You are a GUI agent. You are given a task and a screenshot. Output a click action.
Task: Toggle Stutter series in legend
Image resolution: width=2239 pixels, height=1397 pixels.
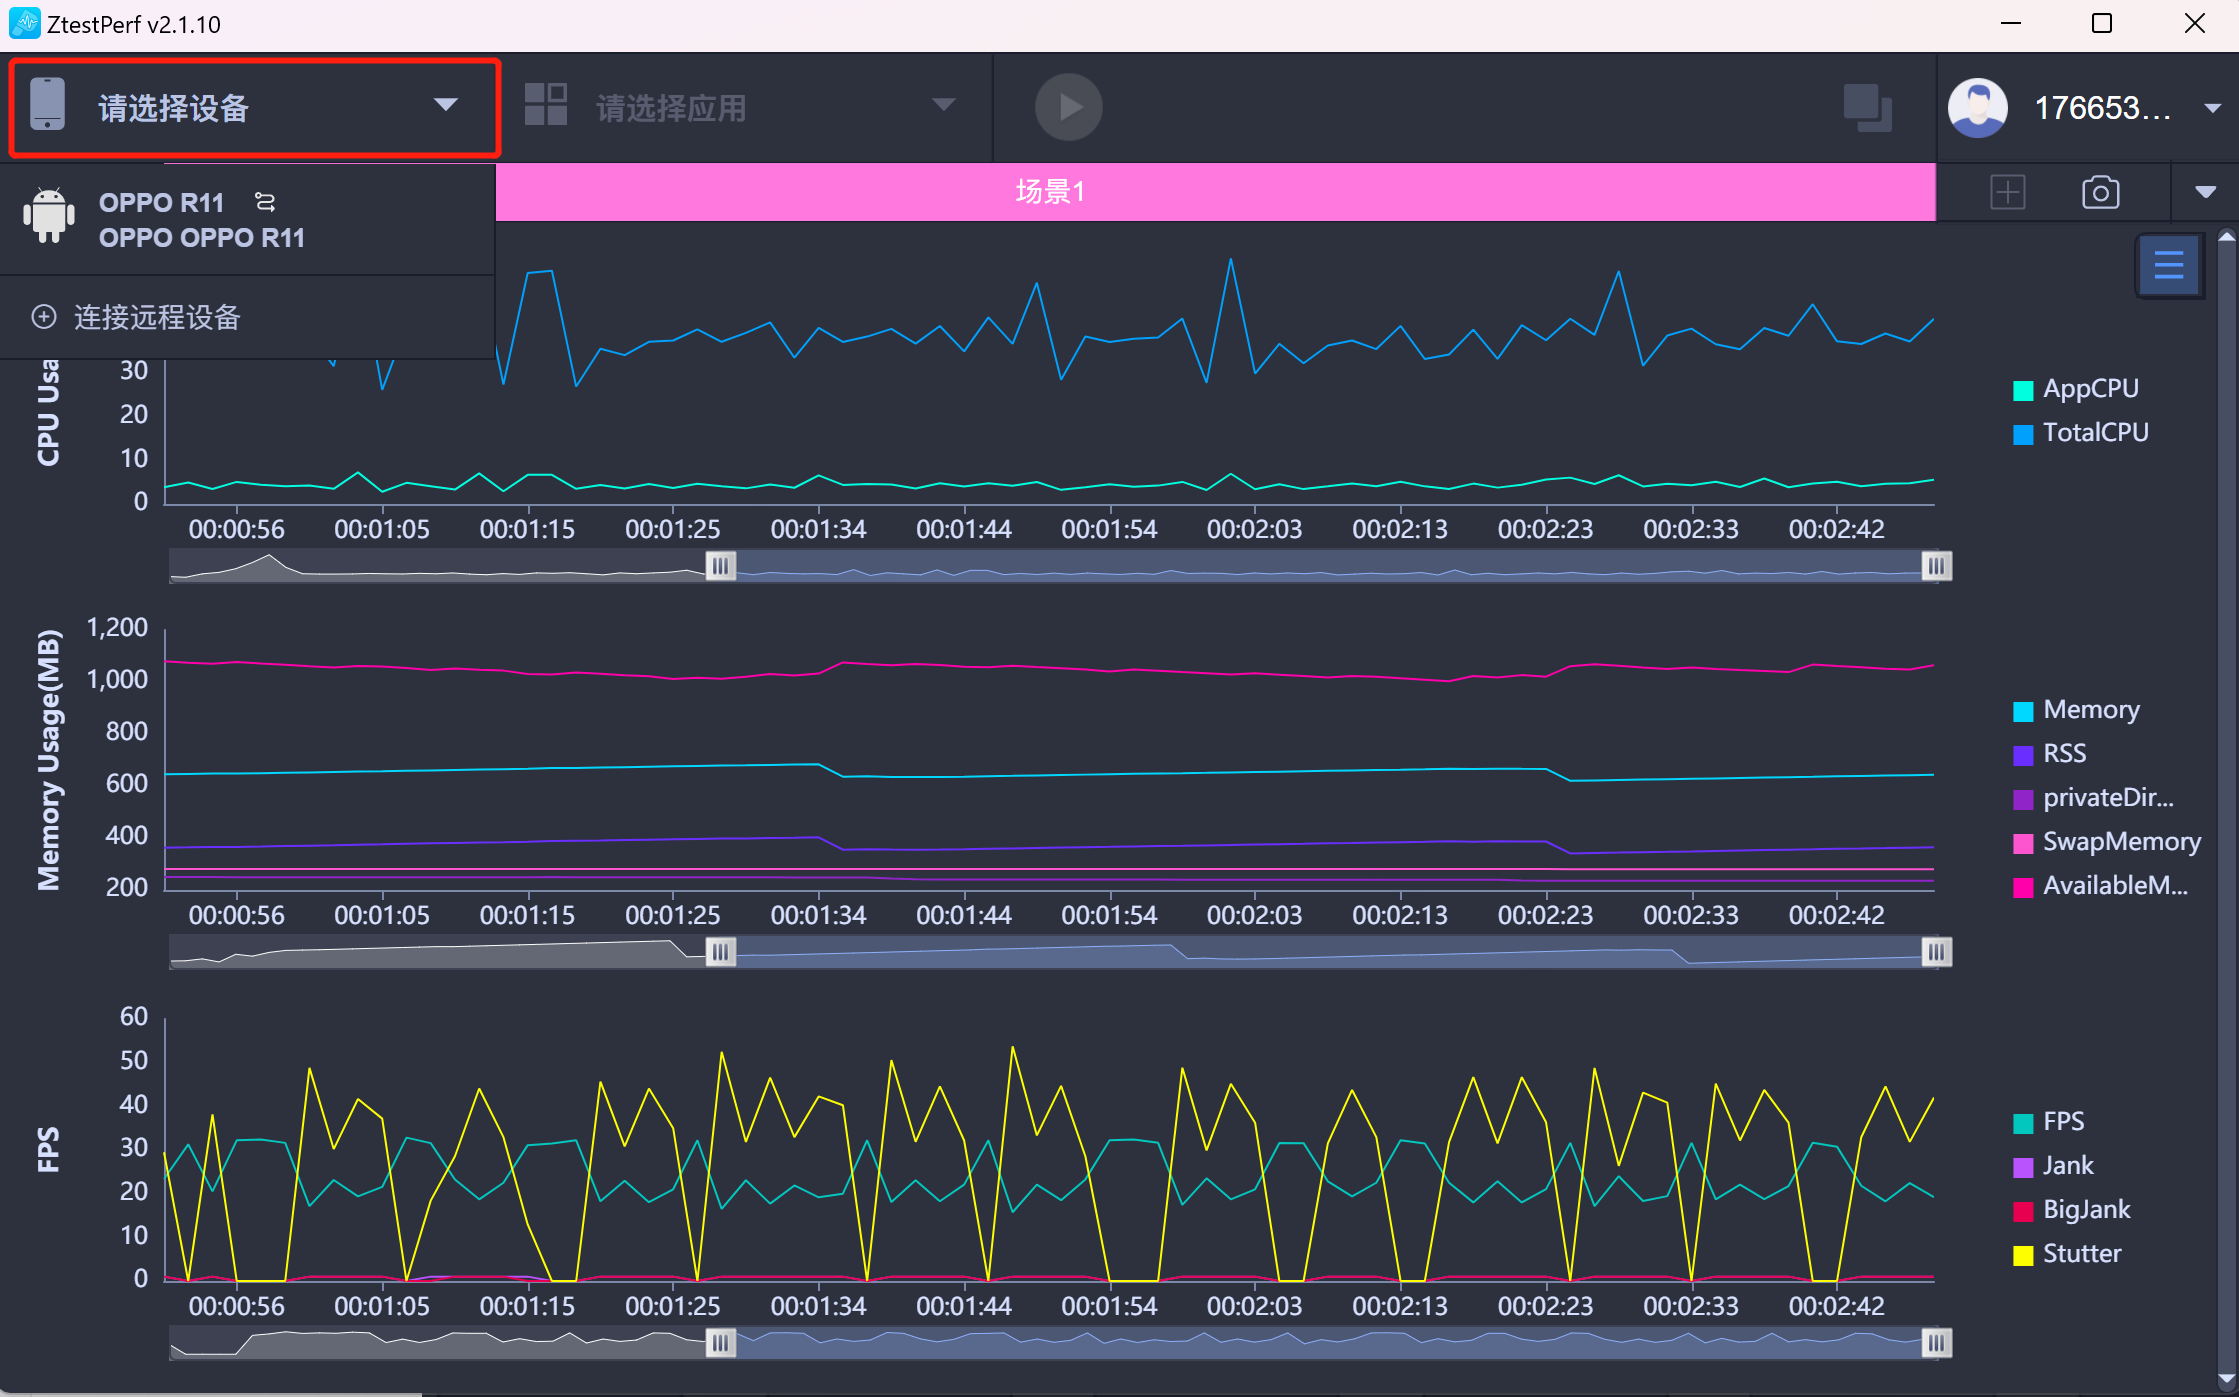click(x=2067, y=1254)
